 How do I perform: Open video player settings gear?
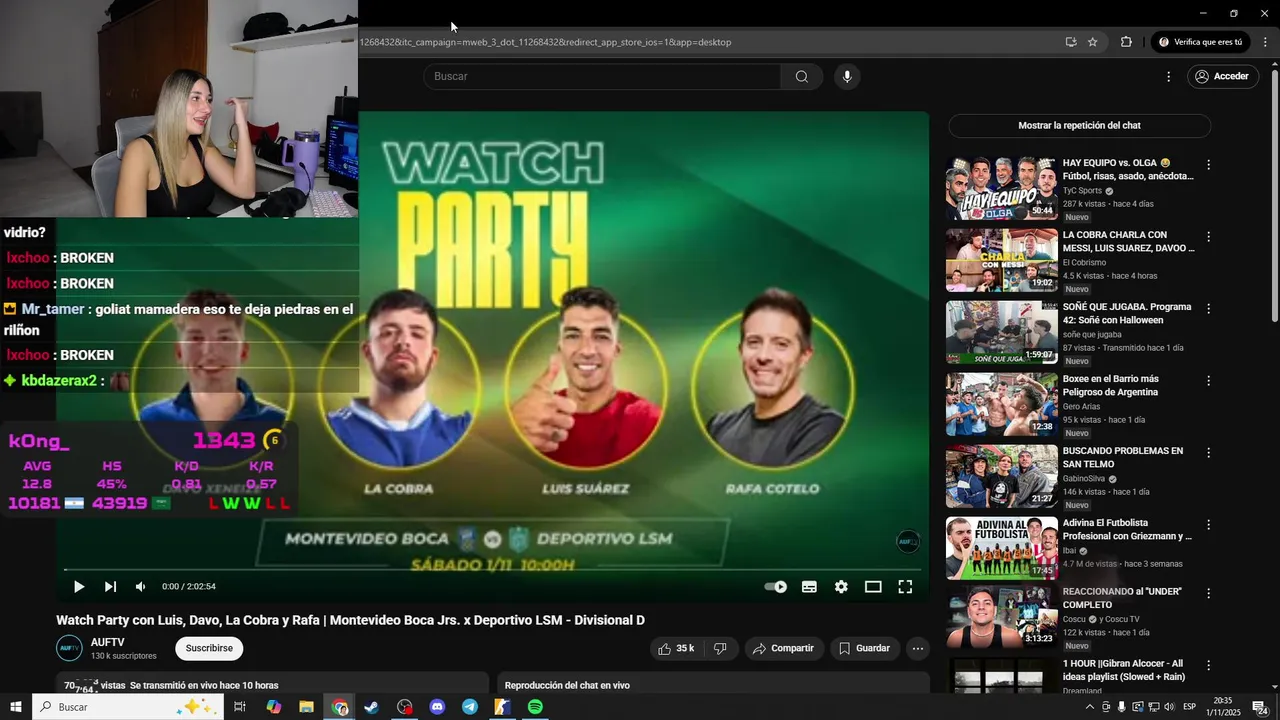(841, 587)
